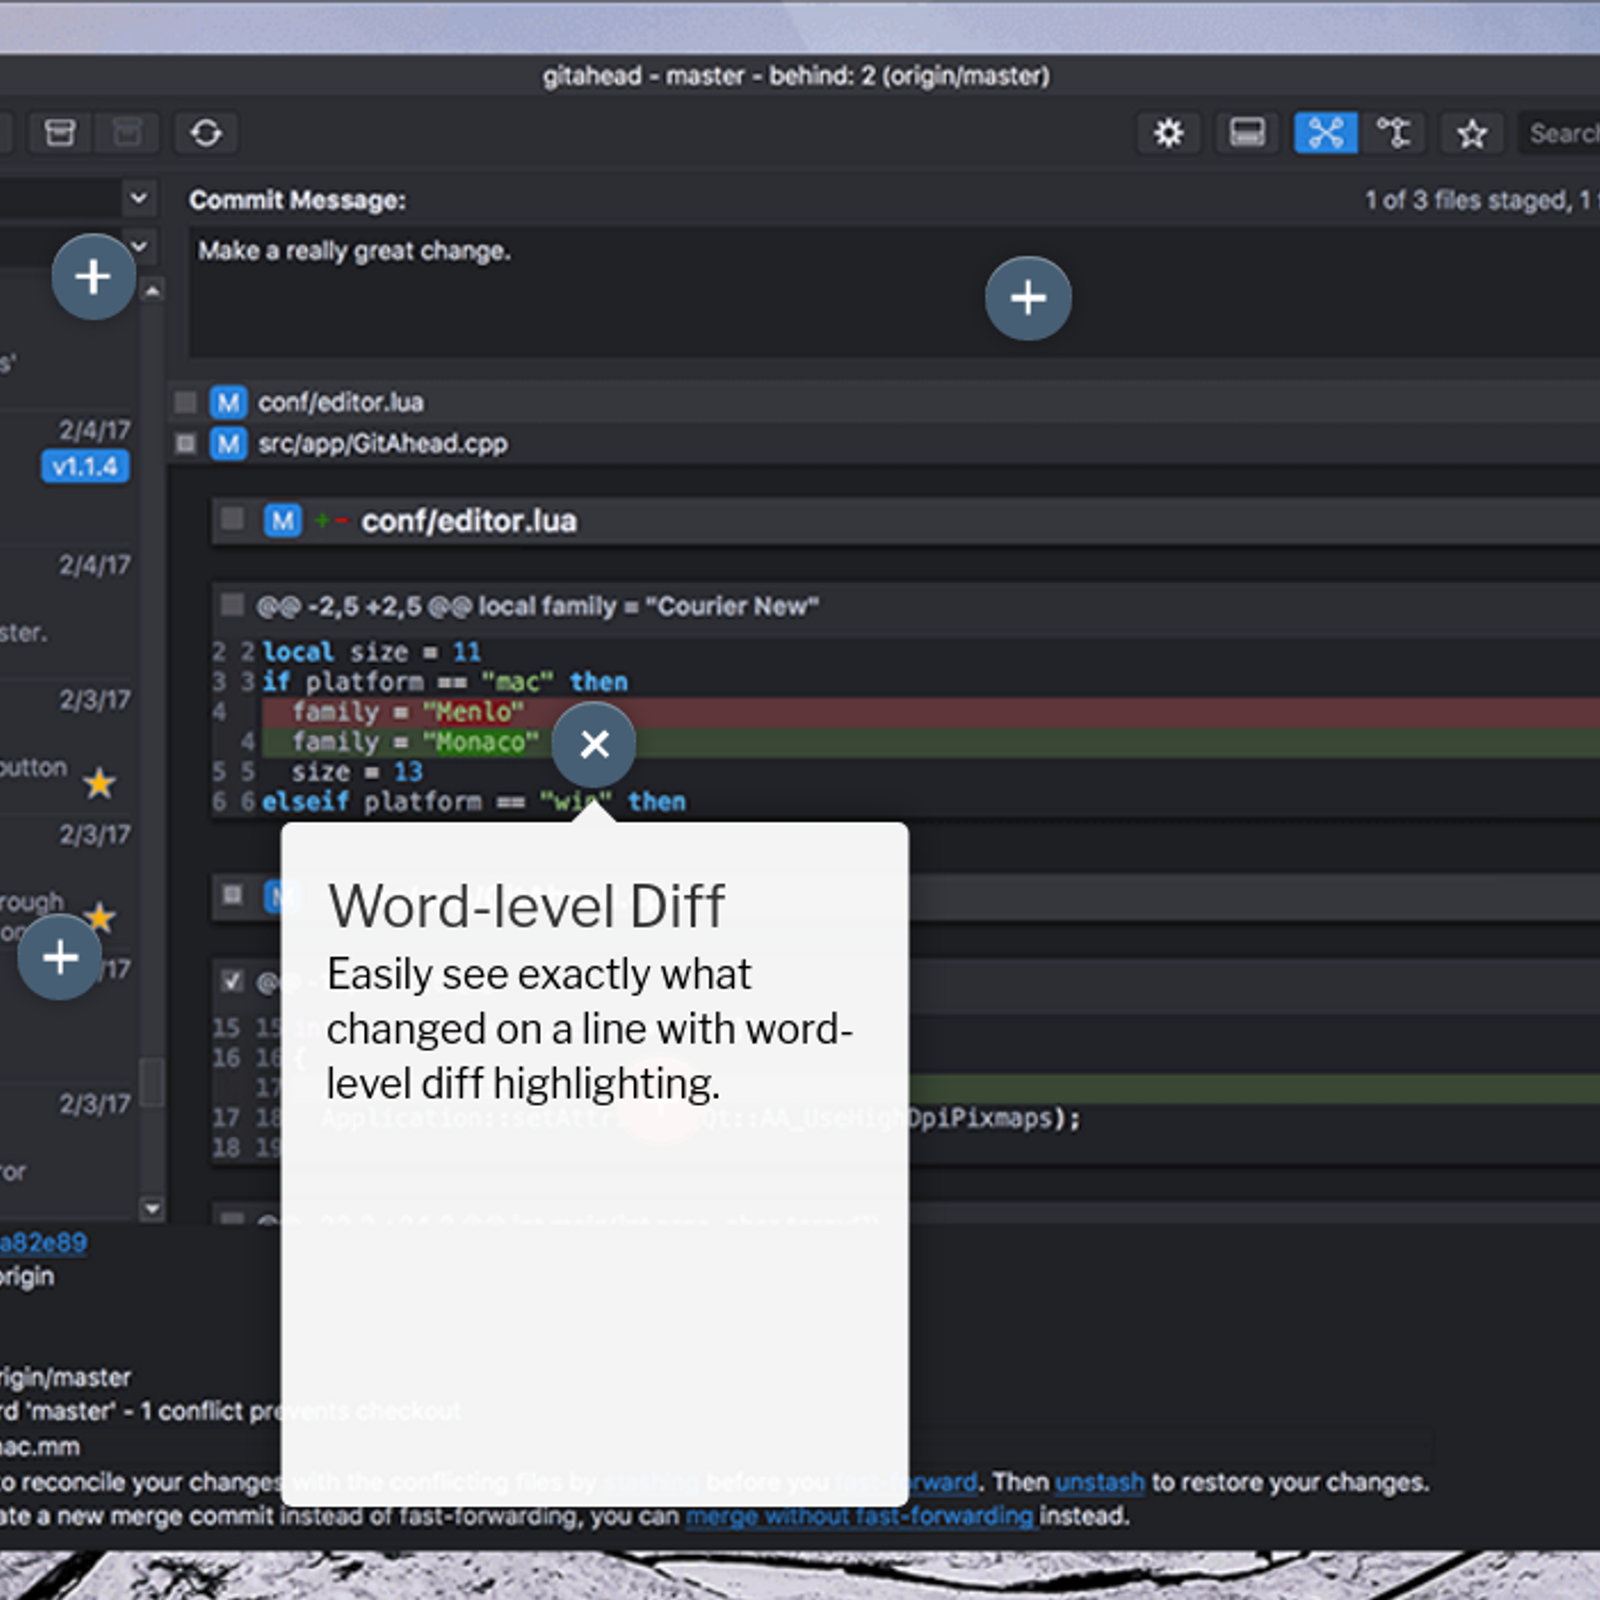Open the plus hotspot near sidebar top

93,277
